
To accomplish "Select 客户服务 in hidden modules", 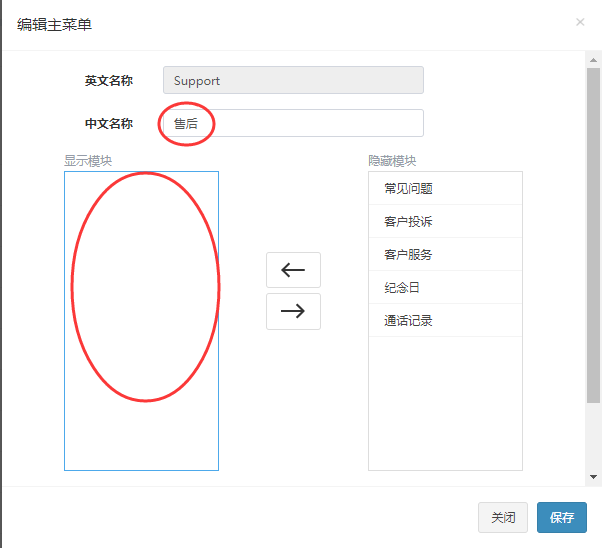I will coord(445,254).
